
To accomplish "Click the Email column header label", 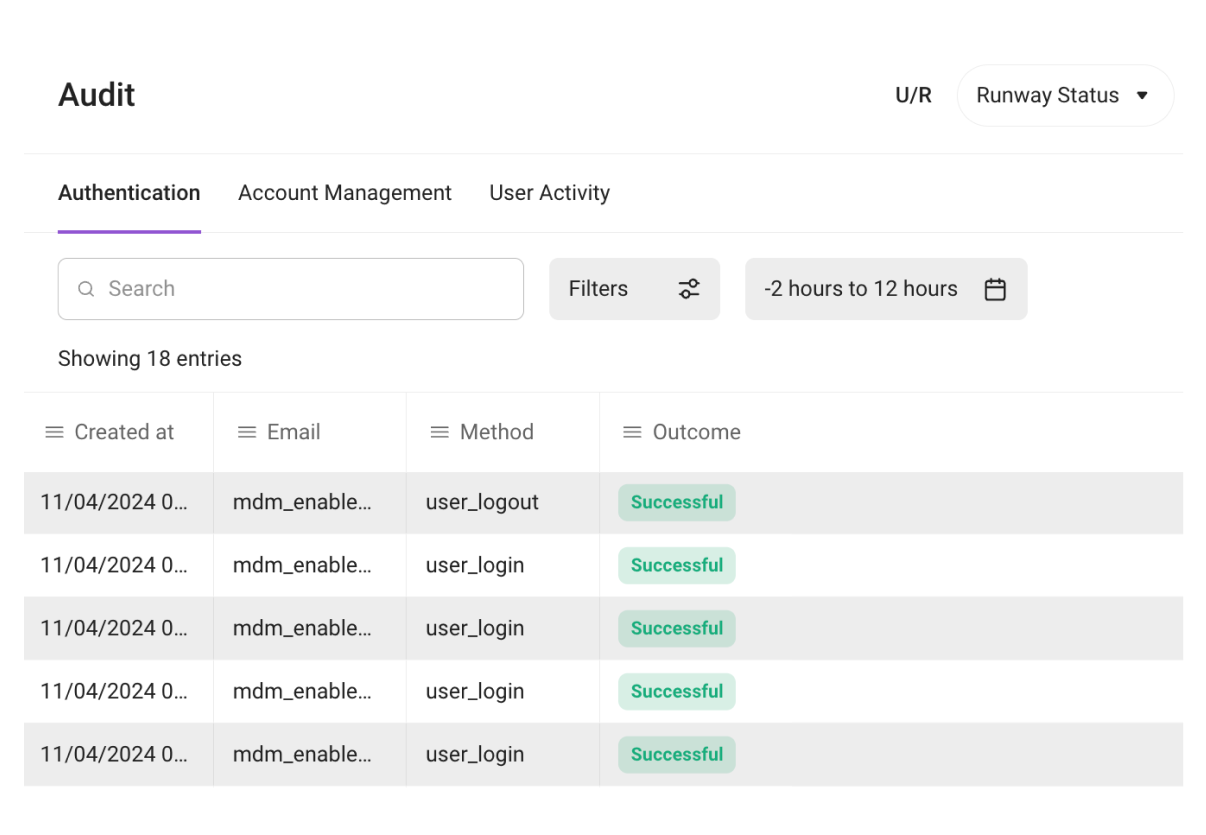I will 293,432.
